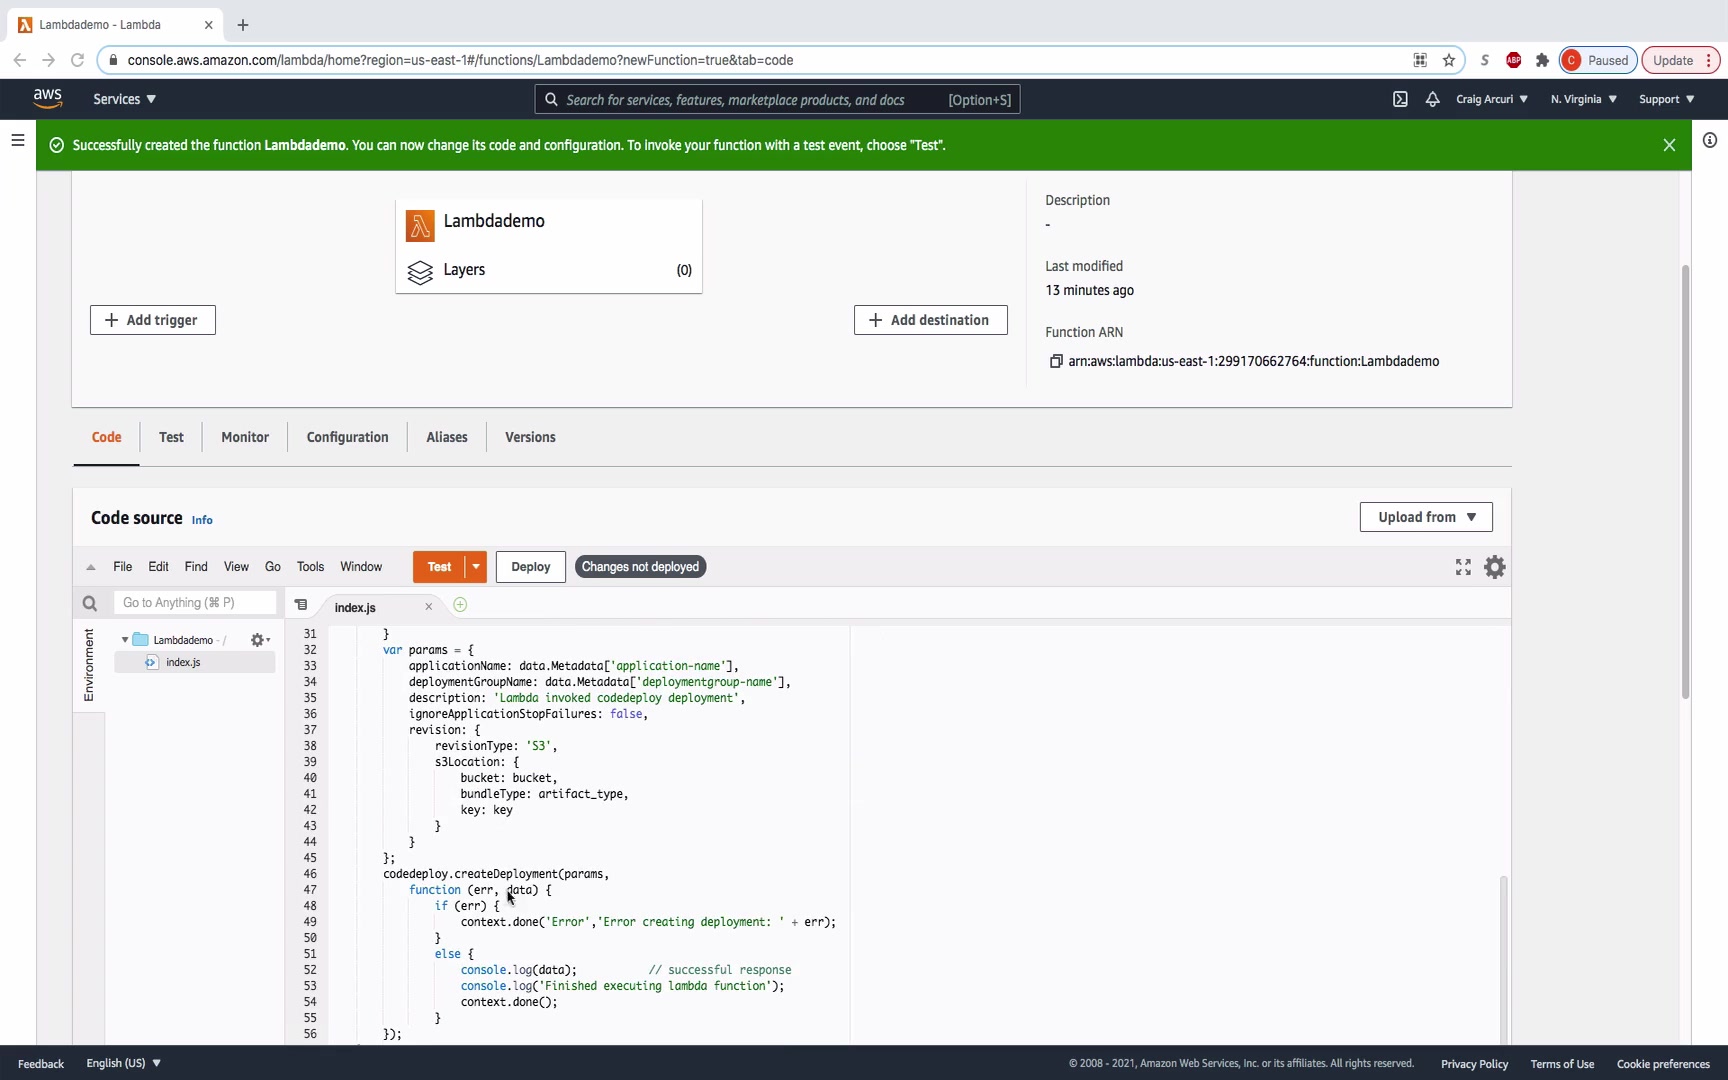Open the Code source Info link
Image resolution: width=1728 pixels, height=1080 pixels.
pos(202,520)
